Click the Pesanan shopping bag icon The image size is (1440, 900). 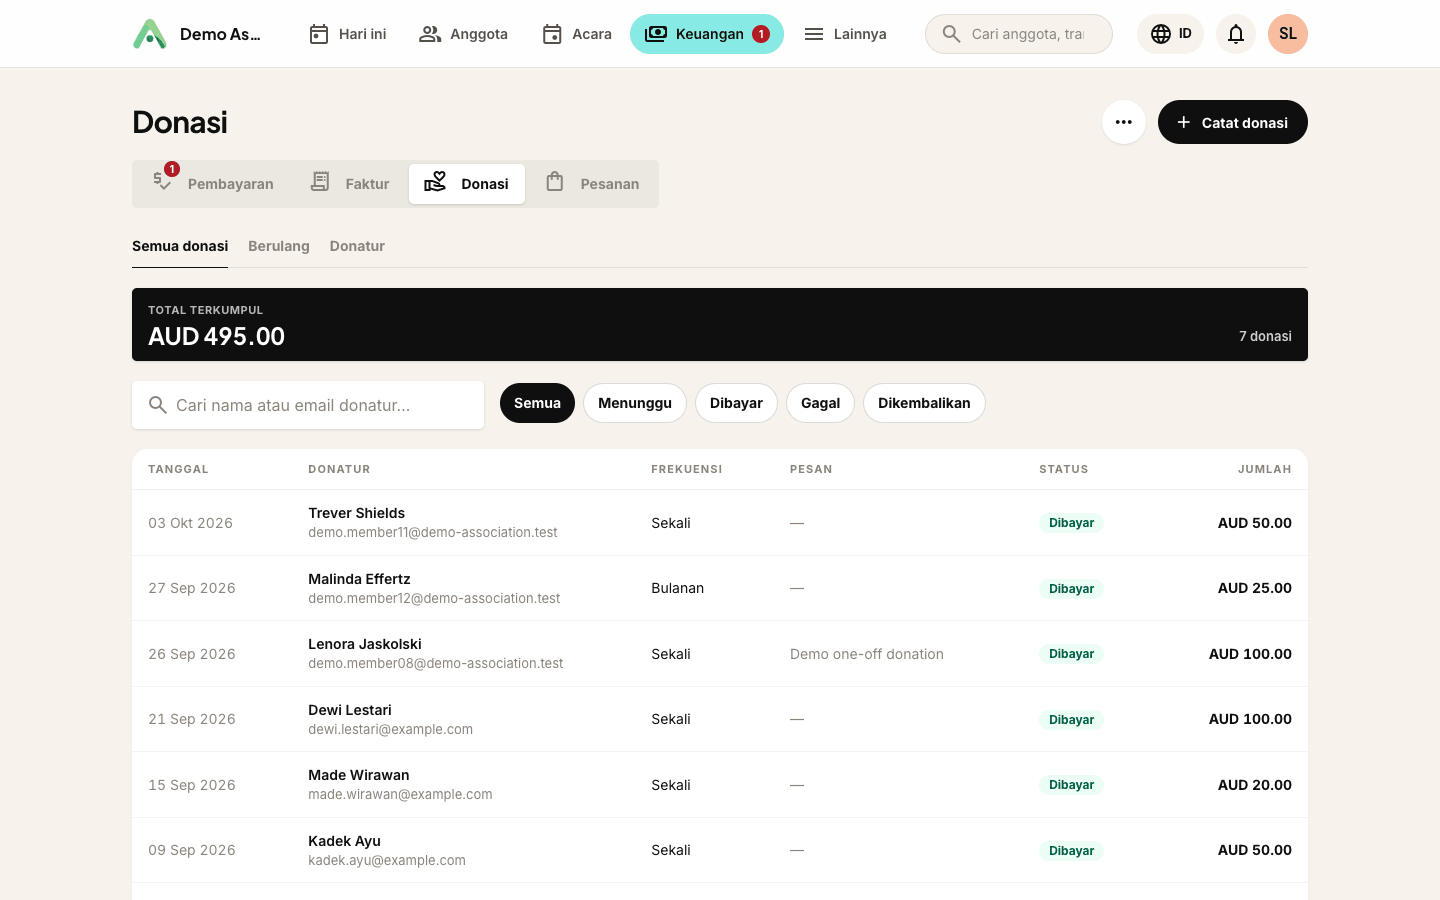(x=555, y=182)
